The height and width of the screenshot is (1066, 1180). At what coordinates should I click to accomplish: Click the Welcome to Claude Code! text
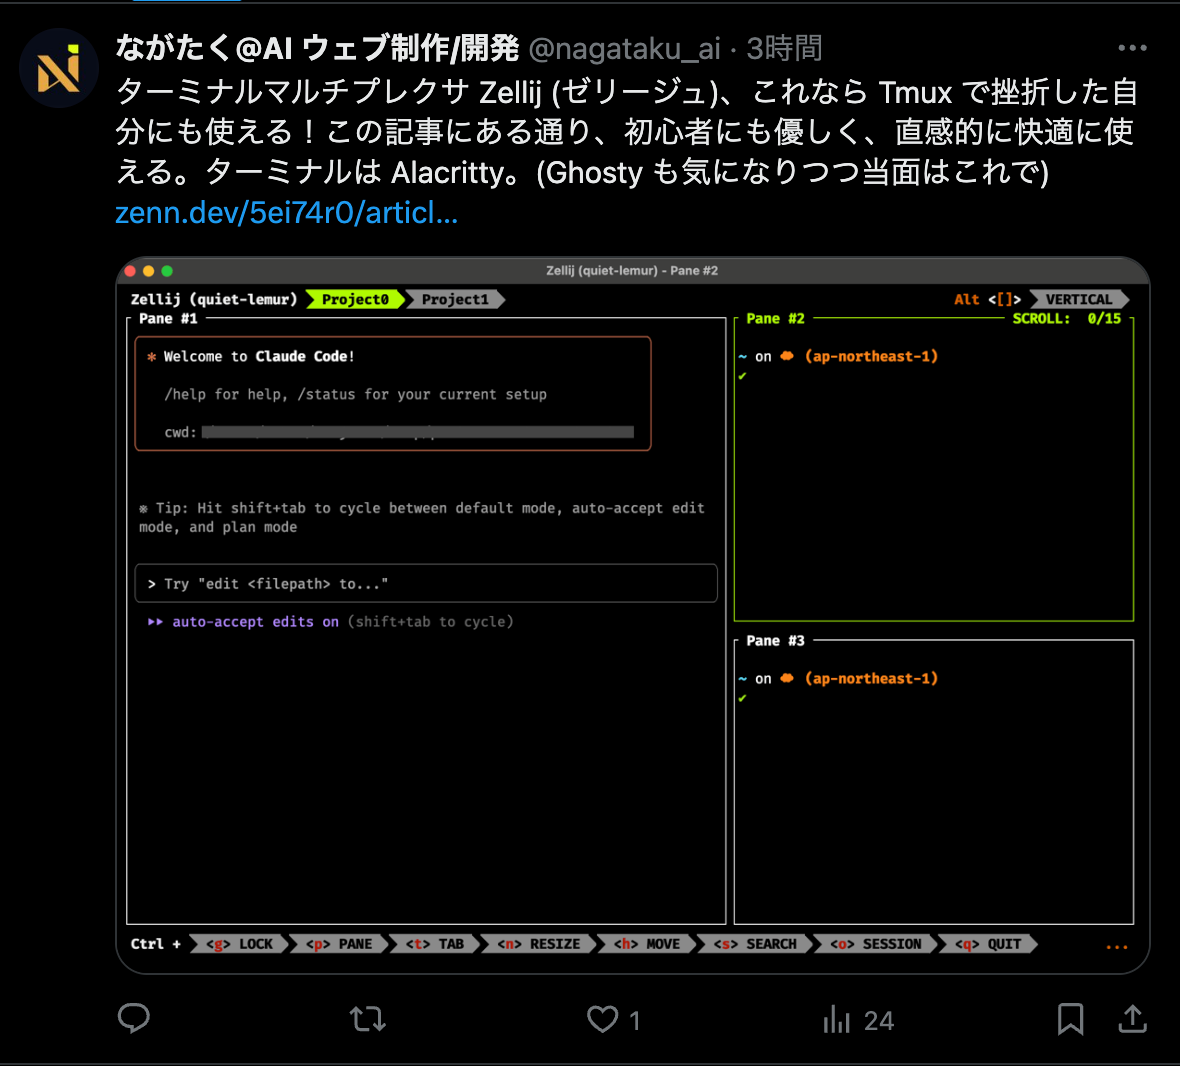point(259,357)
